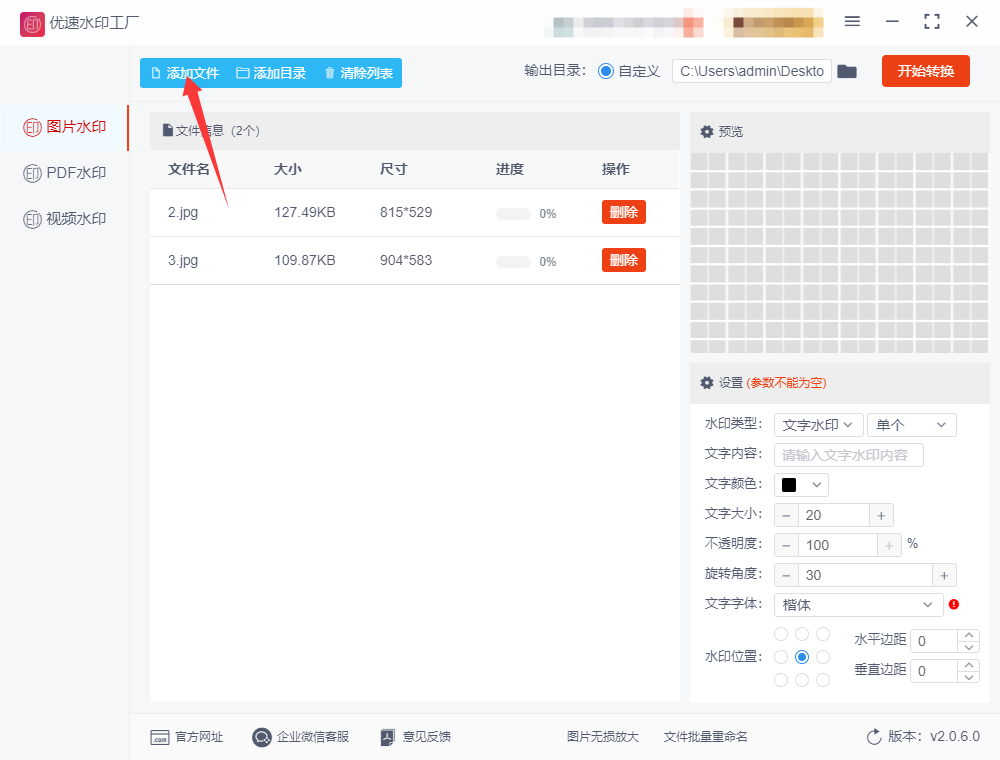
Task: Click 添加文件 button
Action: [185, 73]
